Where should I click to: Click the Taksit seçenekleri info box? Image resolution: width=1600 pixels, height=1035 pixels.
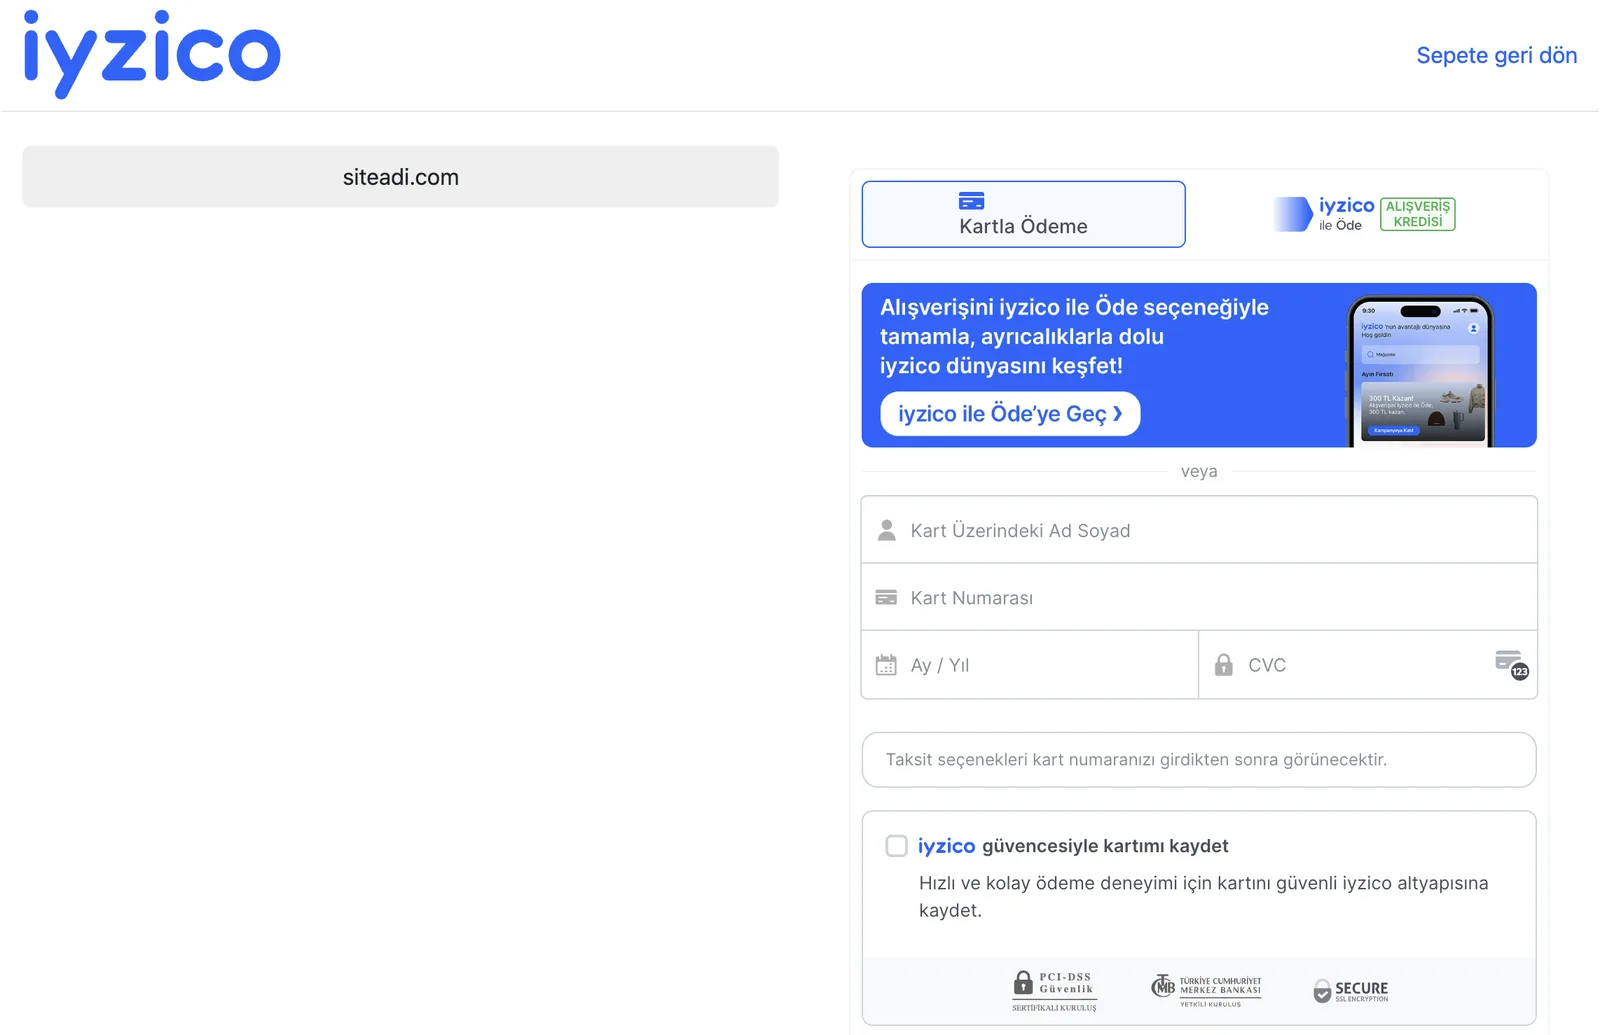[x=1199, y=760]
